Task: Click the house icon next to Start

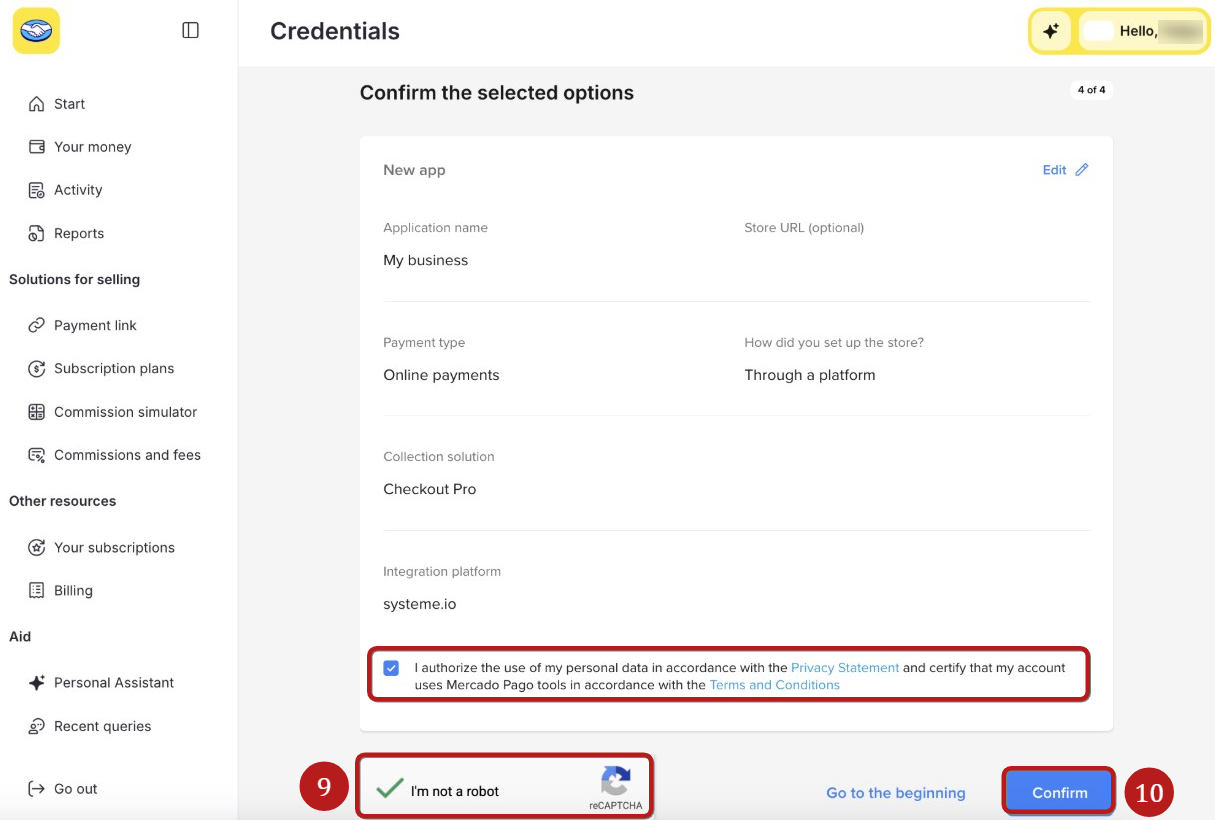Action: 37,104
